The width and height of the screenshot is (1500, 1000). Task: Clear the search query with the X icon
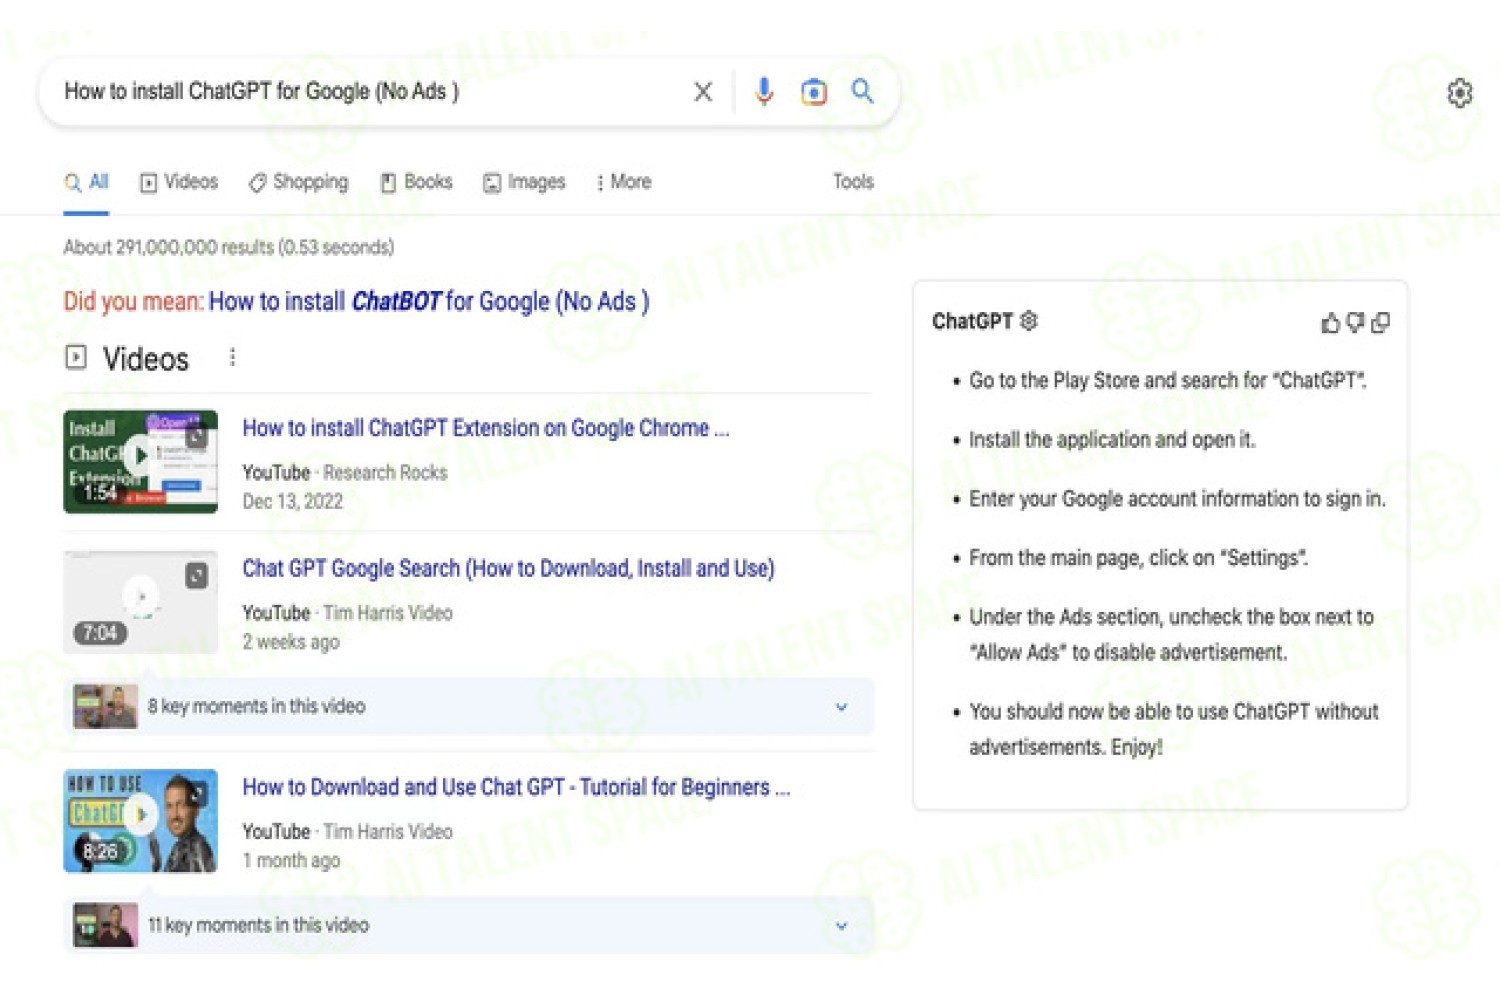(703, 92)
